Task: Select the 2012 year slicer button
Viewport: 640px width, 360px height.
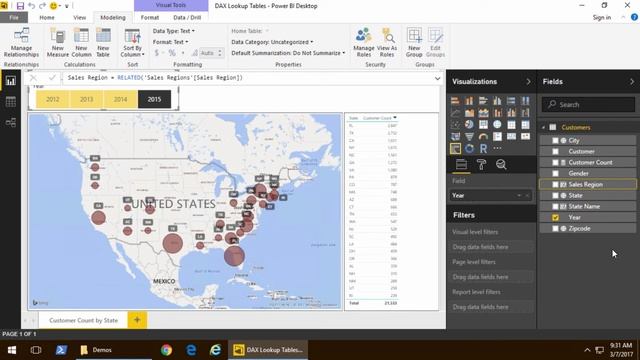Action: coord(53,99)
